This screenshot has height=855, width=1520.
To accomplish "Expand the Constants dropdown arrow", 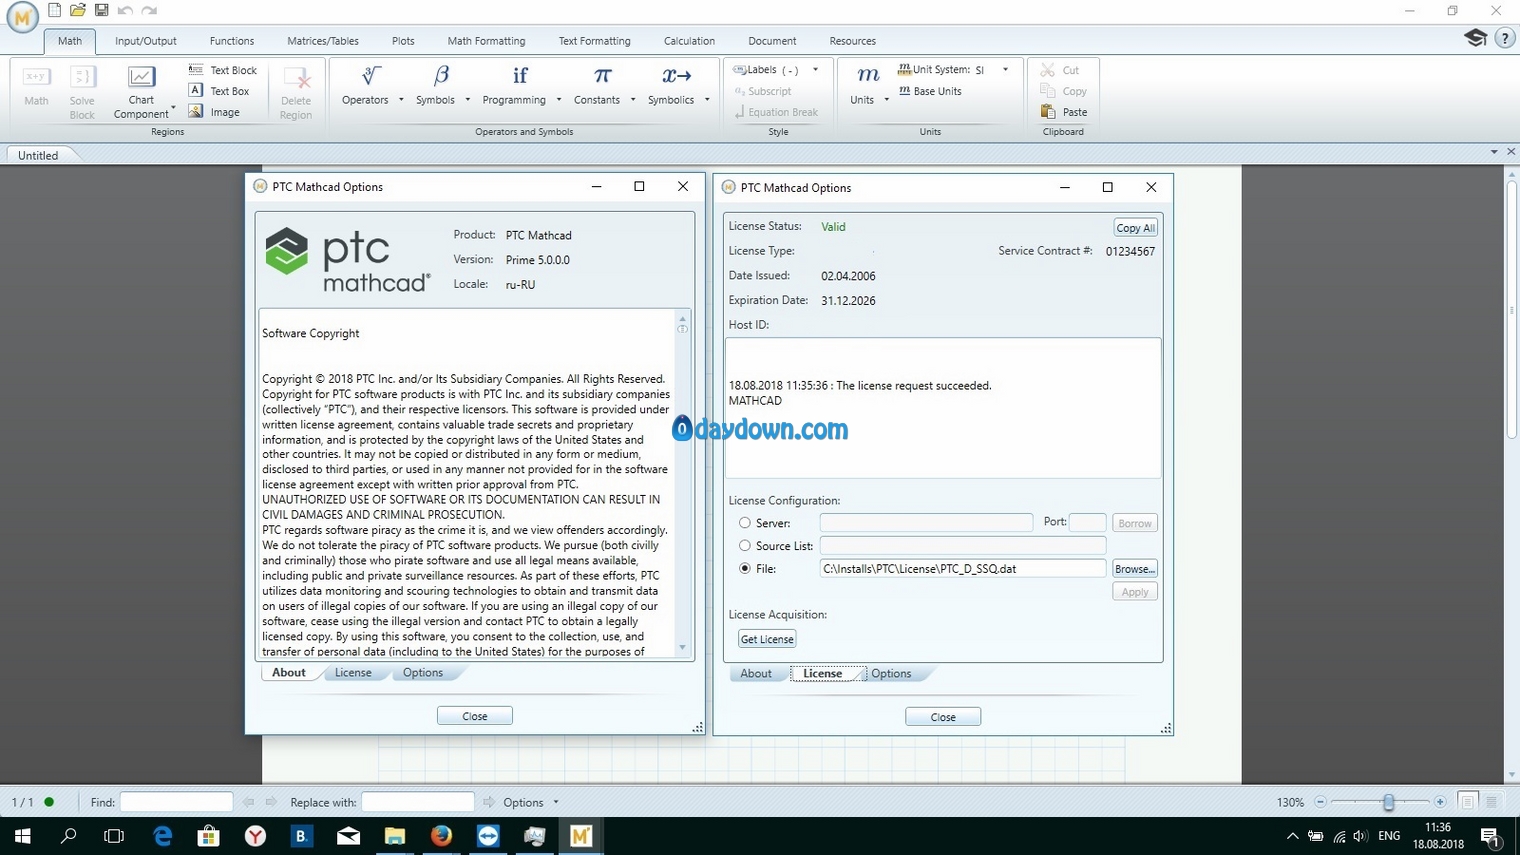I will (633, 100).
